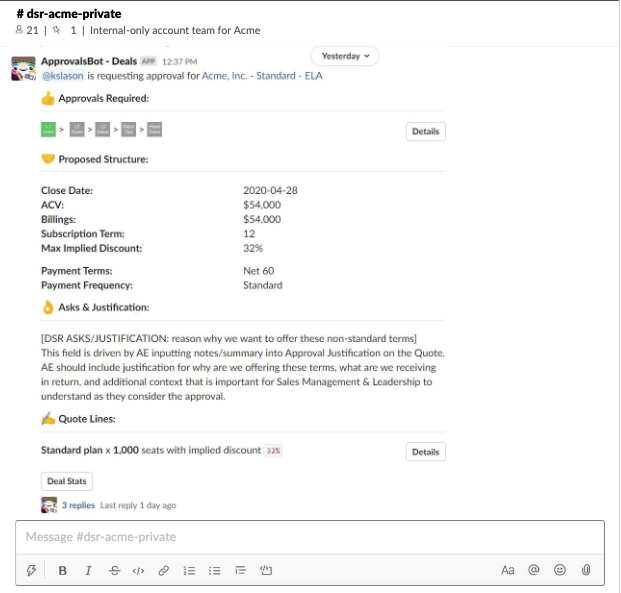This screenshot has width=621, height=593.
Task: Select the Close Date value 2020-04-28
Action: pyautogui.click(x=270, y=191)
